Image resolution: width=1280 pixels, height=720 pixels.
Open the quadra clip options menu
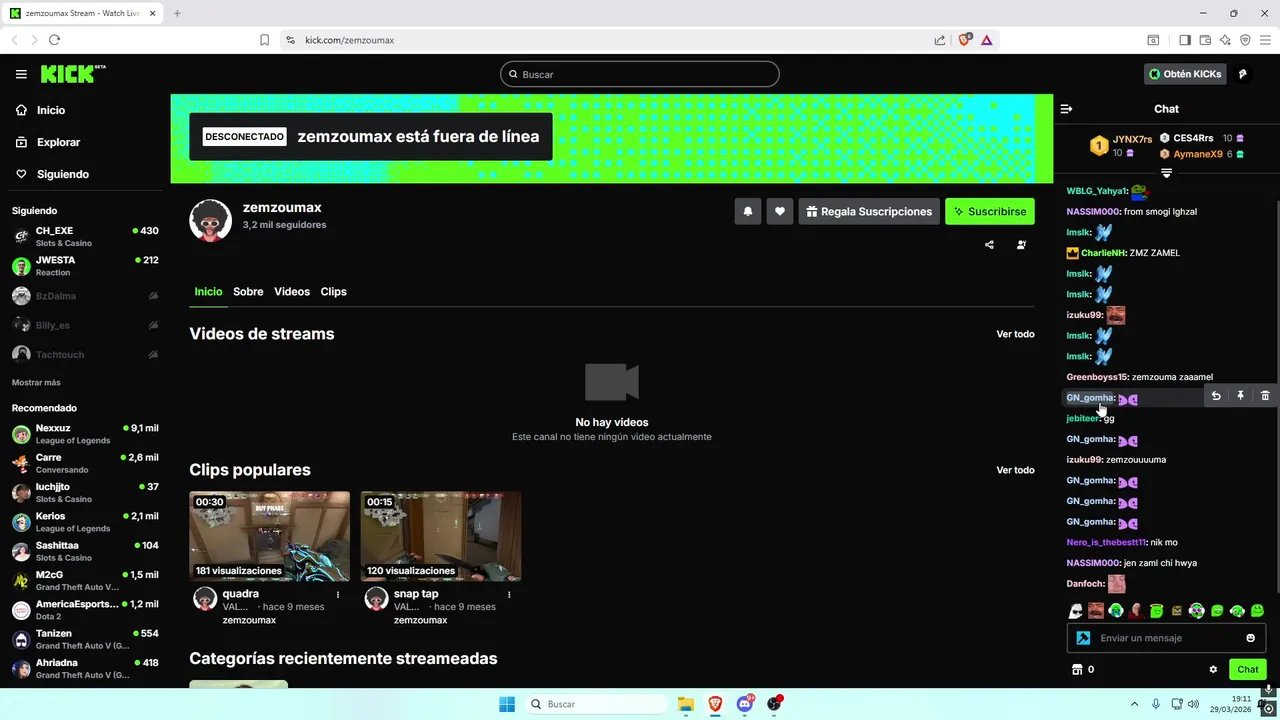[x=338, y=594]
